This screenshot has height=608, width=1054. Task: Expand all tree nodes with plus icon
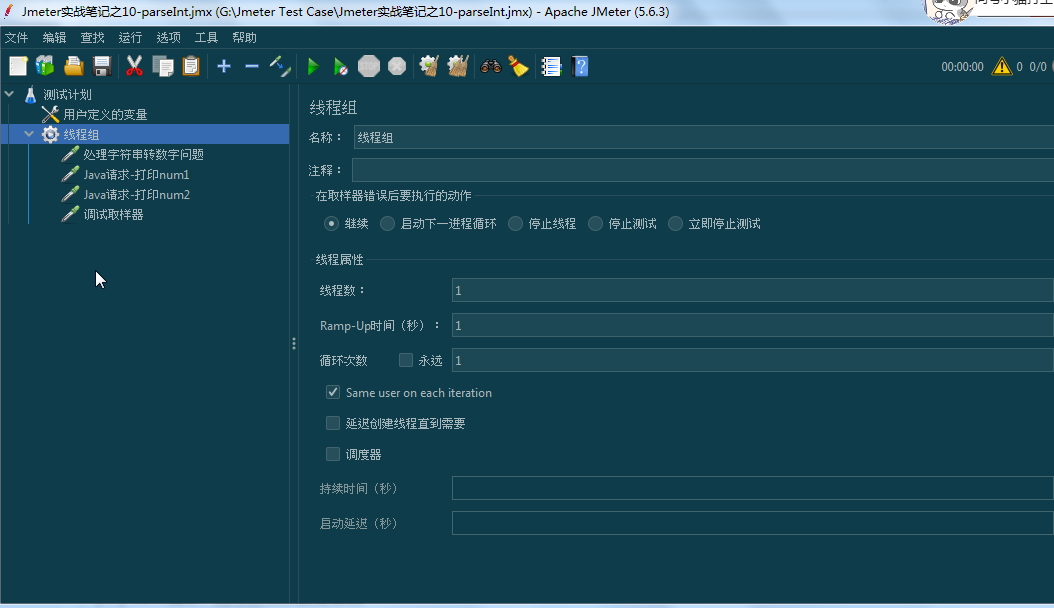223,66
